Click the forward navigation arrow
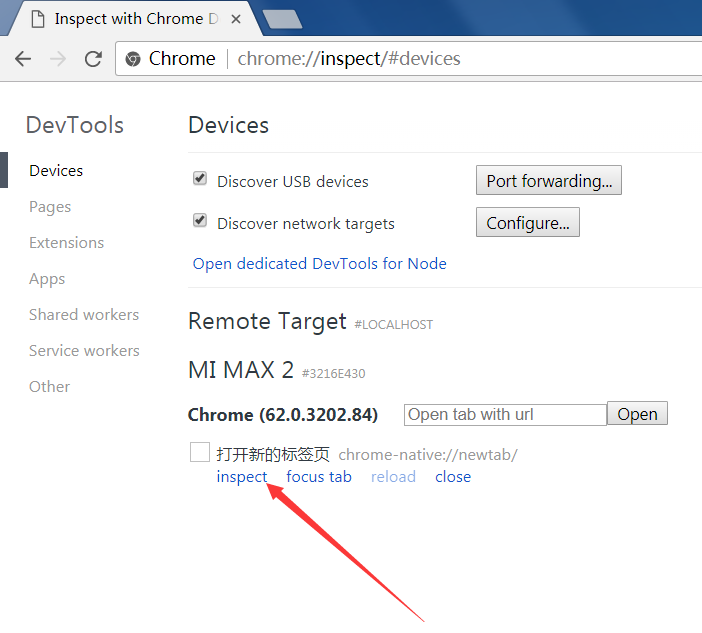 [58, 59]
